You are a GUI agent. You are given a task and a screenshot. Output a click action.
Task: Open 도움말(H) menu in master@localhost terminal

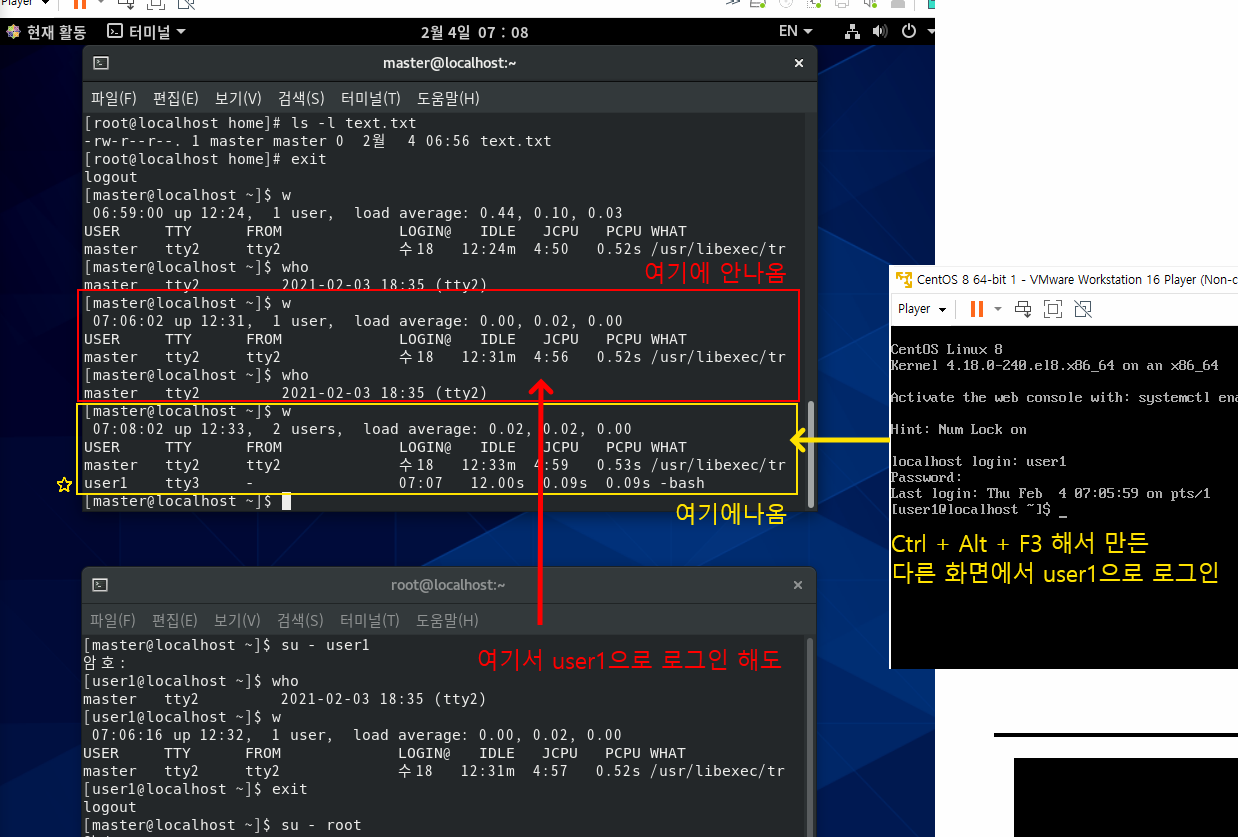coord(448,98)
